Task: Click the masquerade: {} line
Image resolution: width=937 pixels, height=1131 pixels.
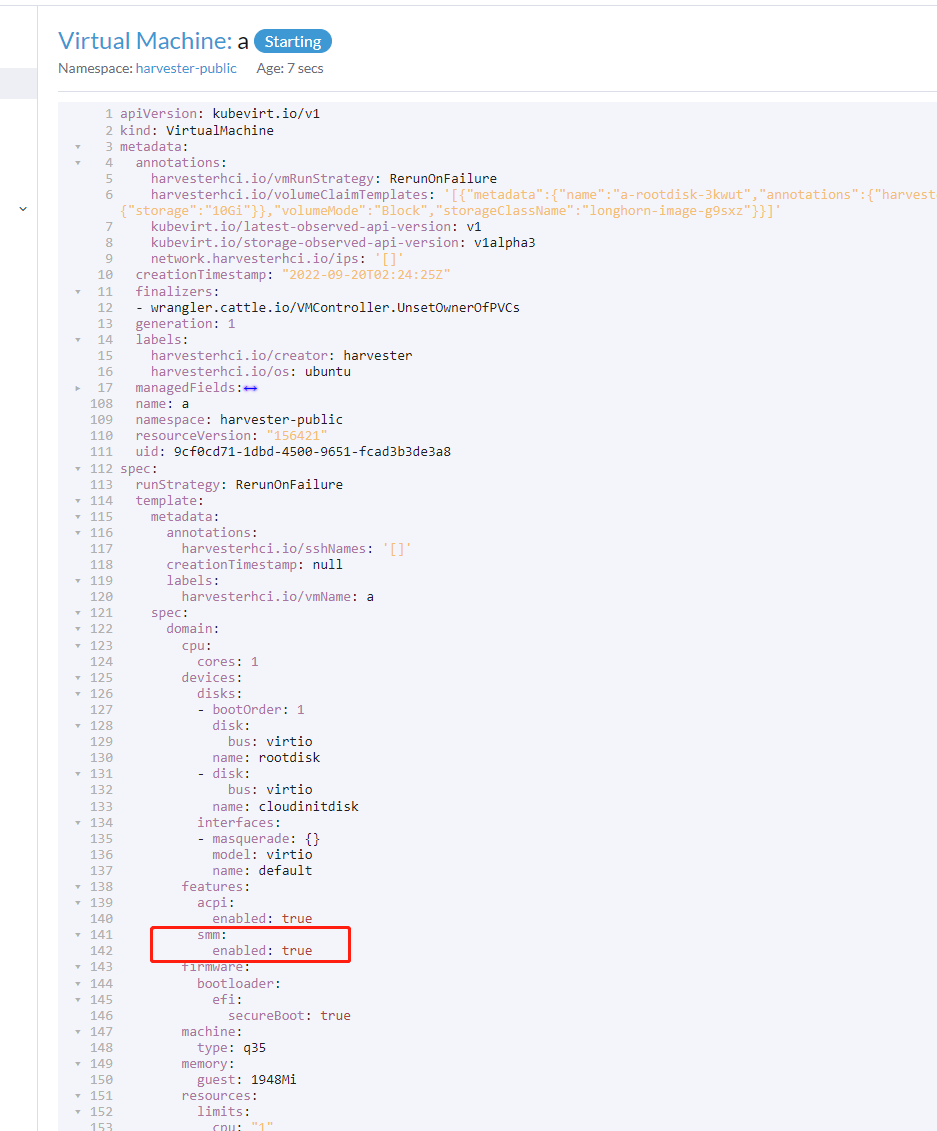Action: [x=258, y=838]
